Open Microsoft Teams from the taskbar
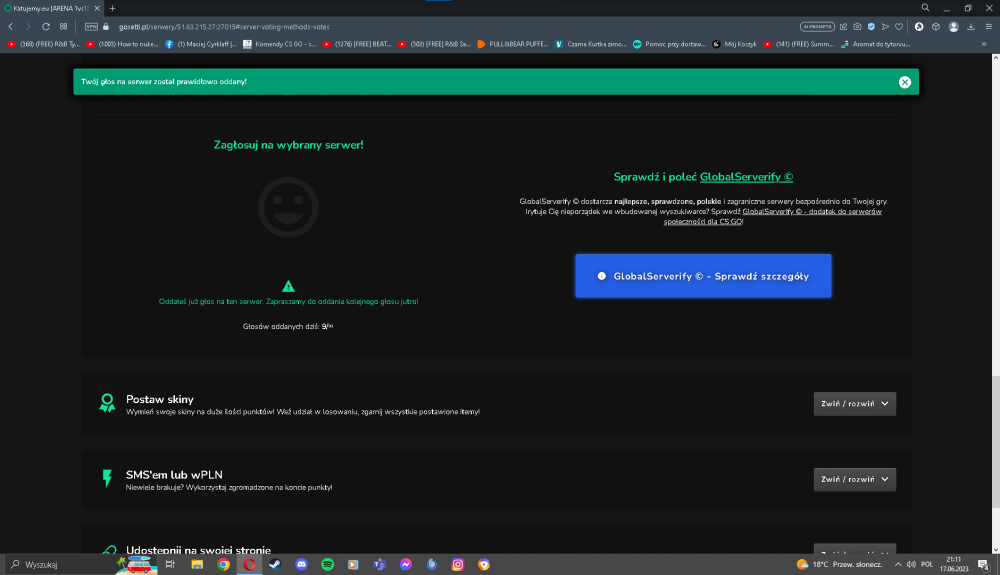 pos(379,564)
